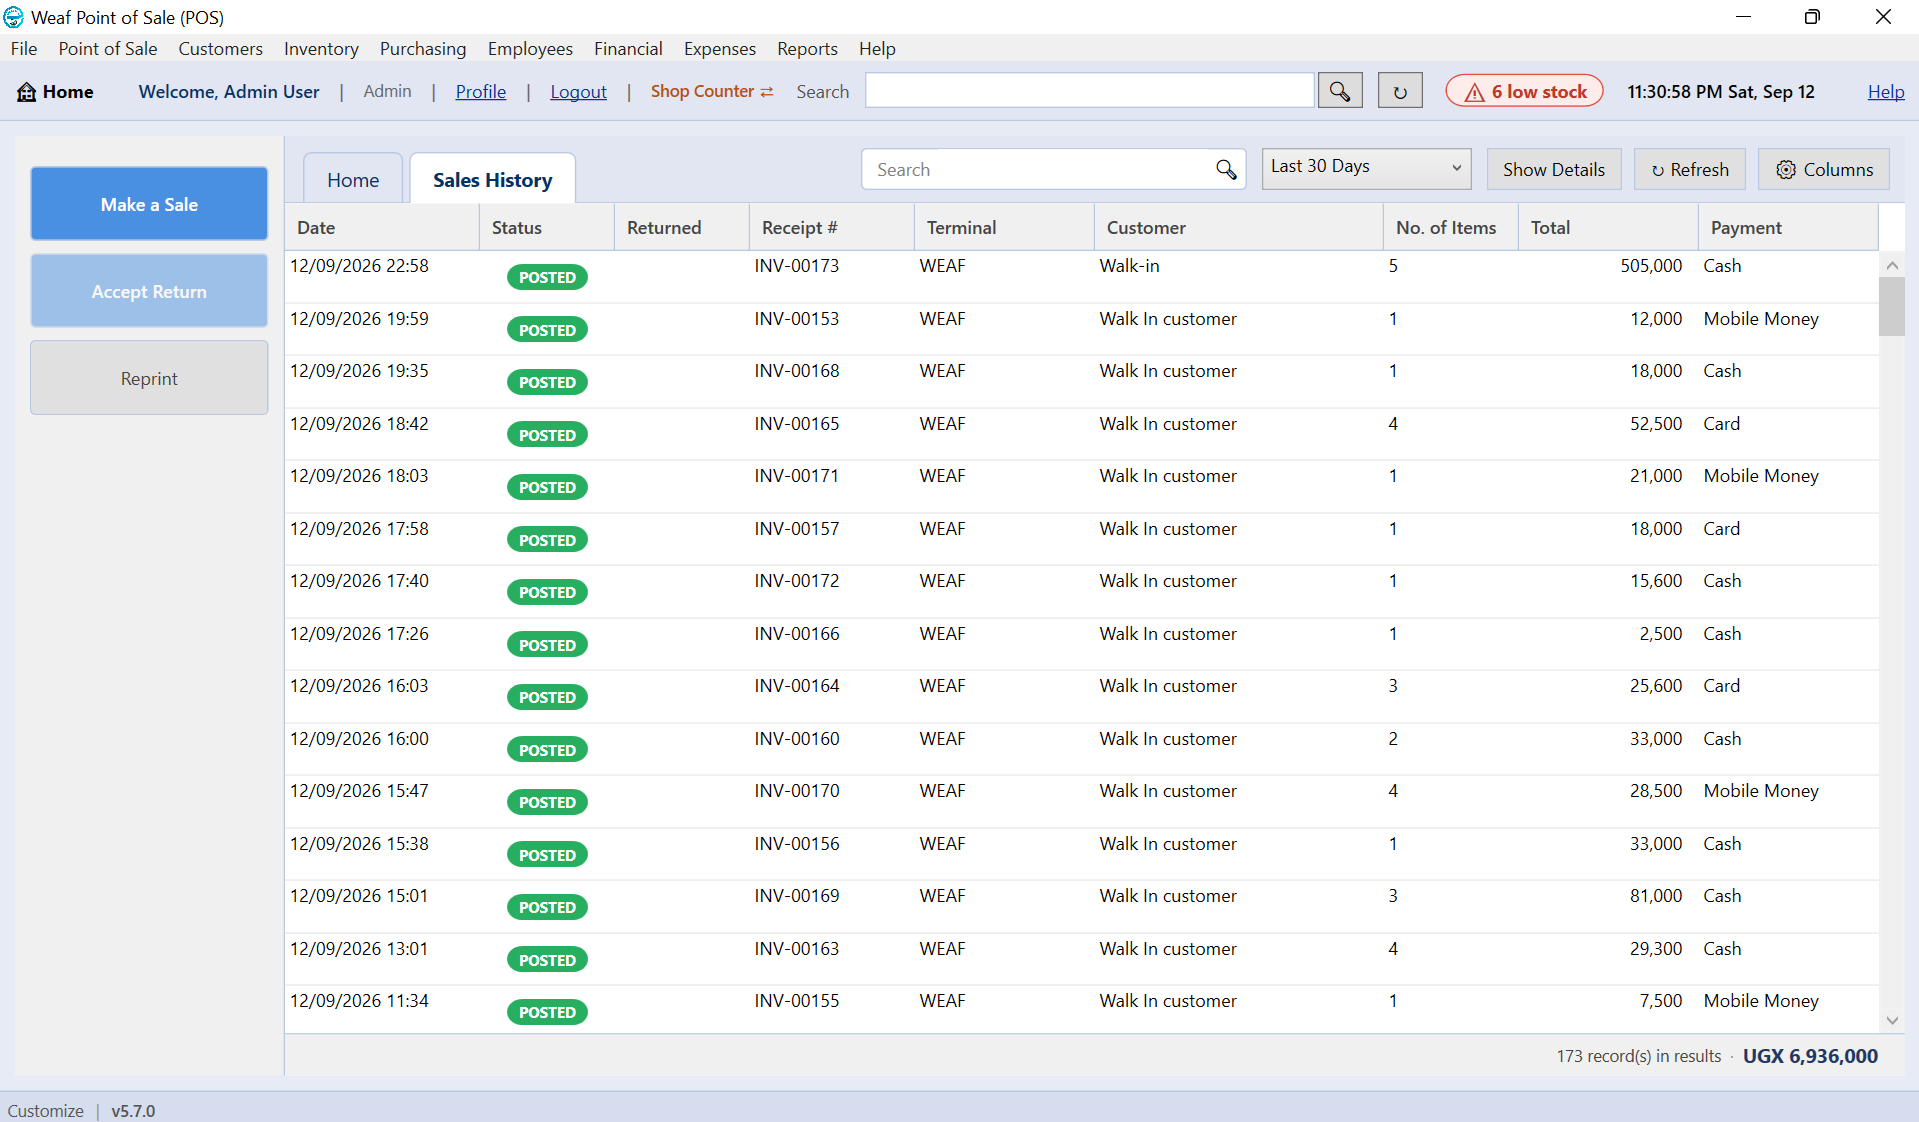
Task: Open the Columns gear settings
Action: click(x=1824, y=169)
